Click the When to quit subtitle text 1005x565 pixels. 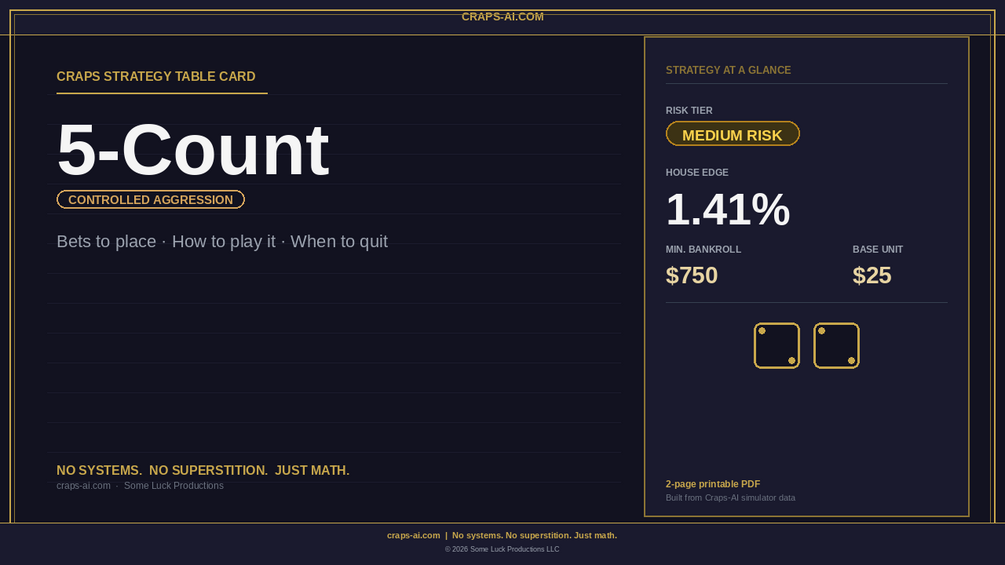339,242
